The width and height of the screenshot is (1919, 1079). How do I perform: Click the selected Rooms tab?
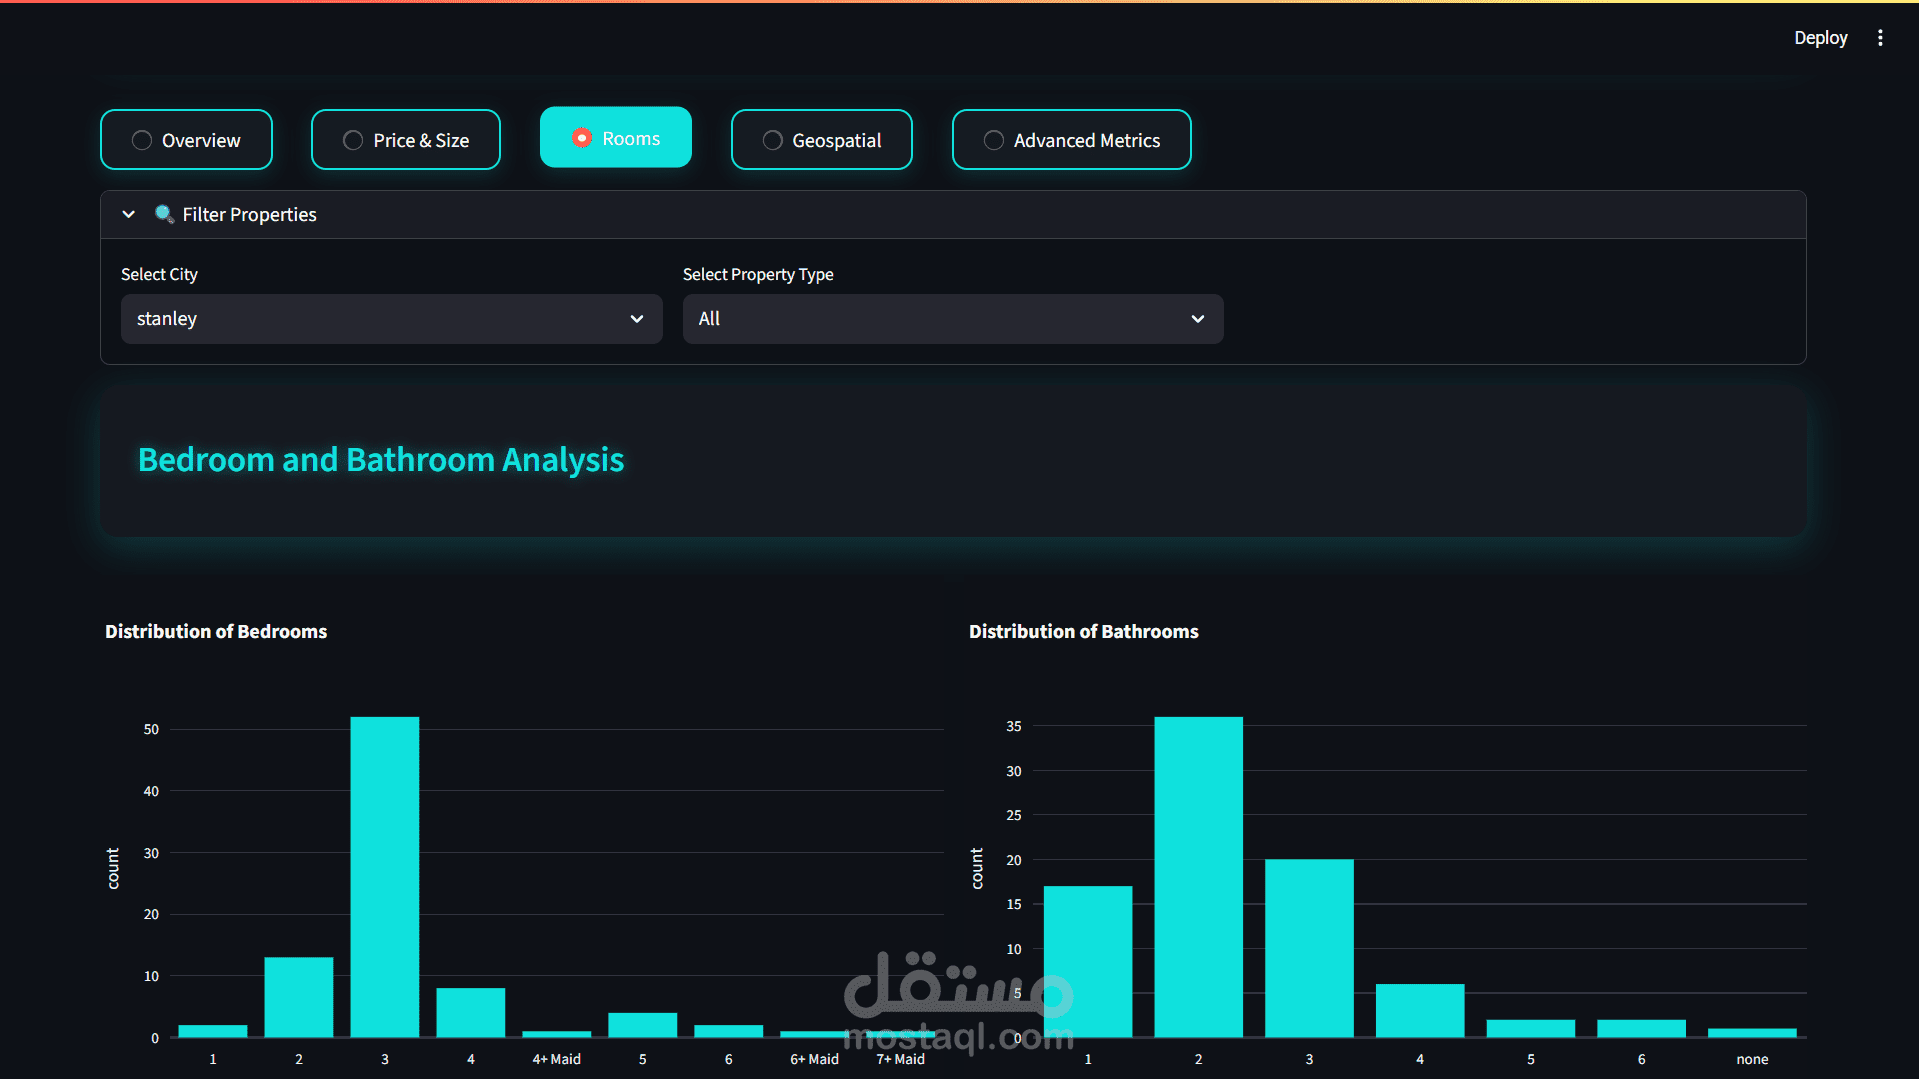[616, 138]
